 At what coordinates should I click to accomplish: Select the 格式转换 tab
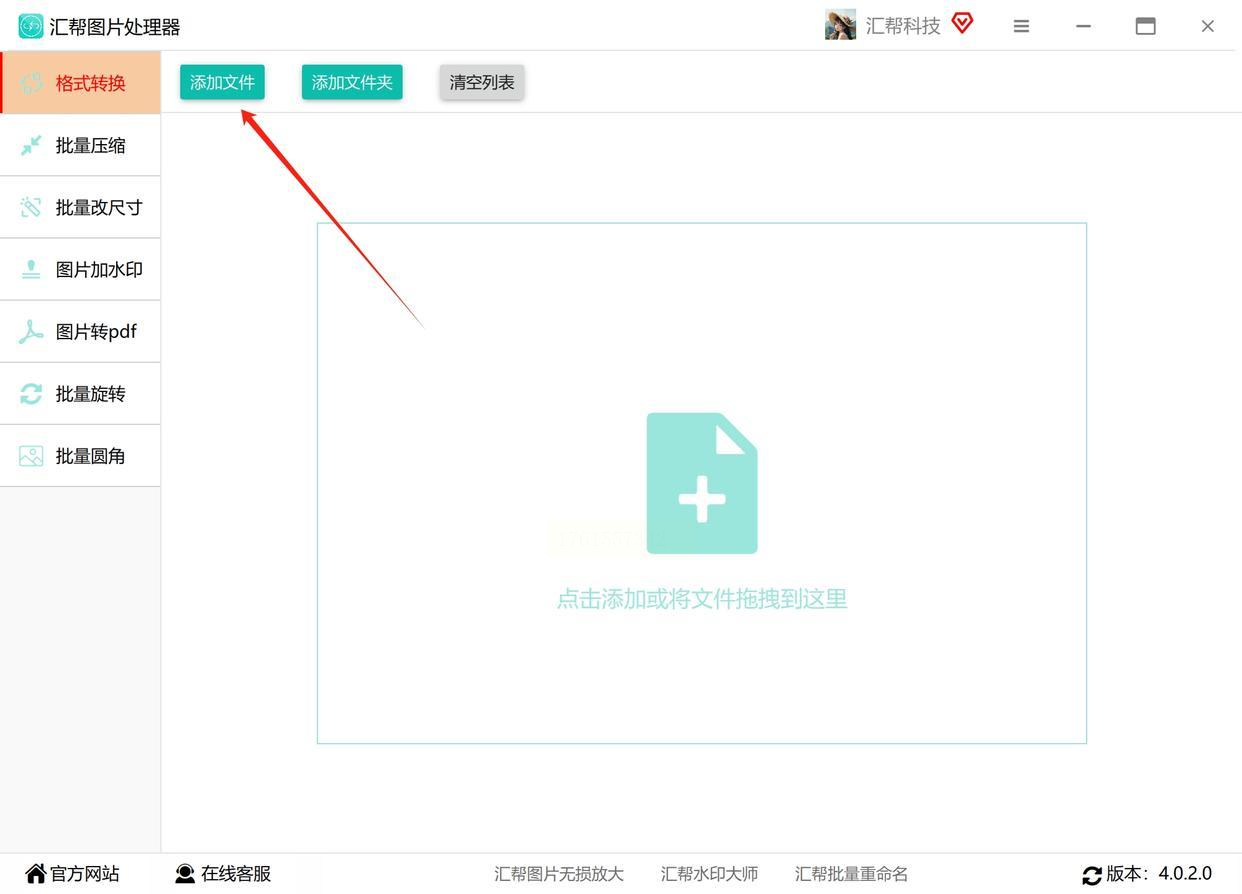(80, 83)
